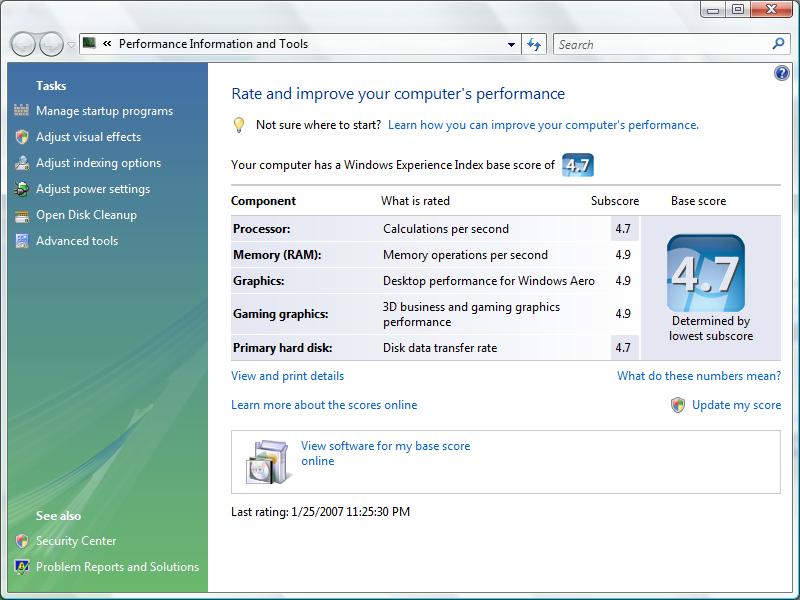Open Manage startup programs

click(105, 111)
